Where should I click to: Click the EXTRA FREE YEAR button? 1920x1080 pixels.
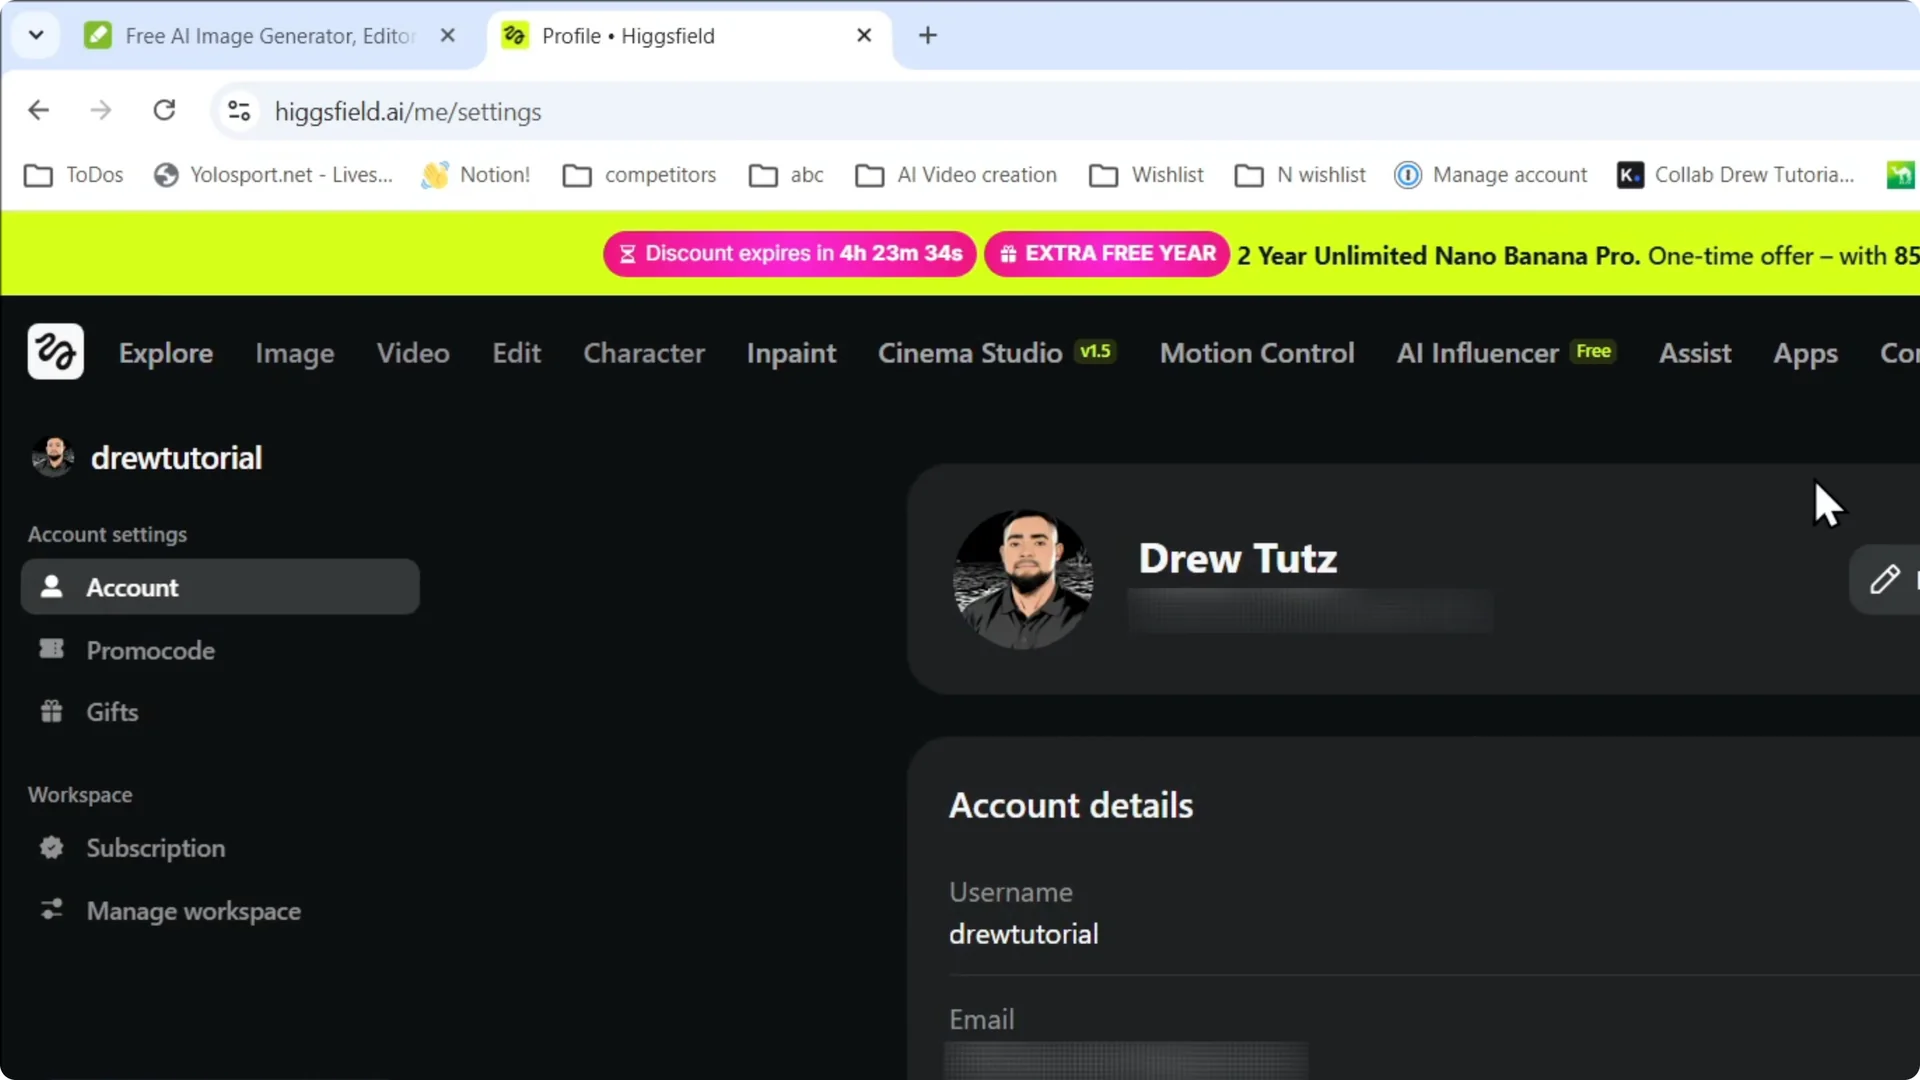coord(1106,253)
